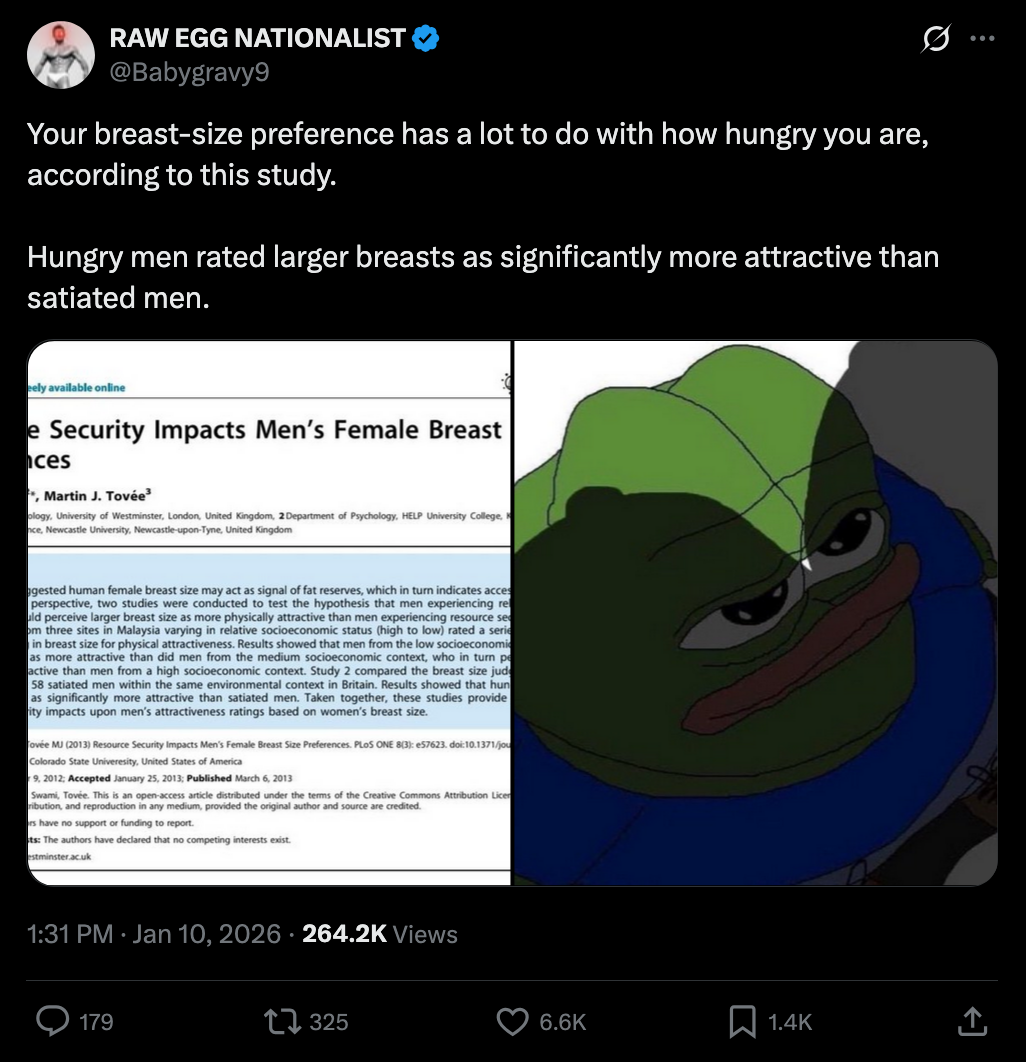Click the blue verified checkmark badge
This screenshot has height=1062, width=1026.
pyautogui.click(x=426, y=39)
